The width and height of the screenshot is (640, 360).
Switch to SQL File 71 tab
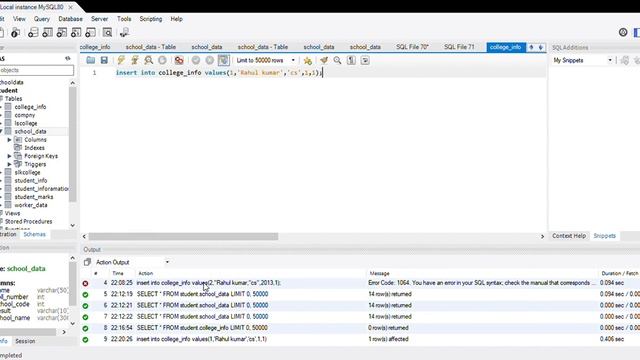click(459, 47)
